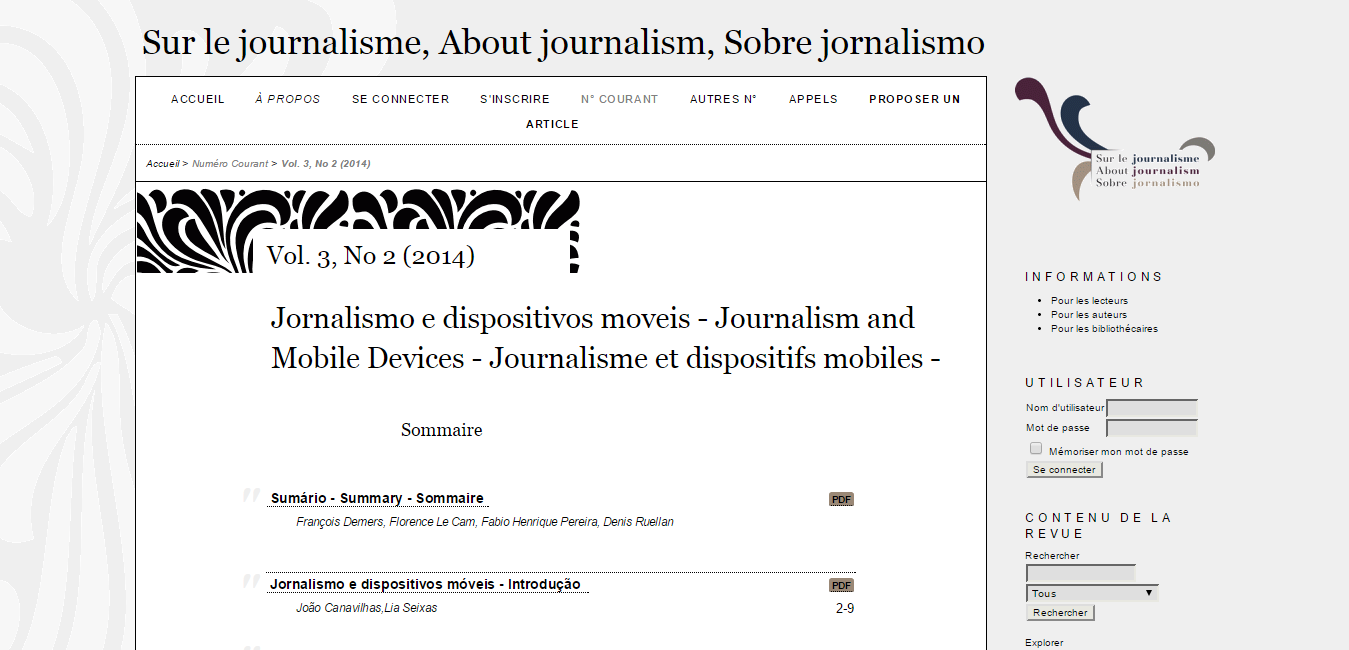The image size is (1349, 650).
Task: Go to Accueil in navigation bar
Action: [x=198, y=99]
